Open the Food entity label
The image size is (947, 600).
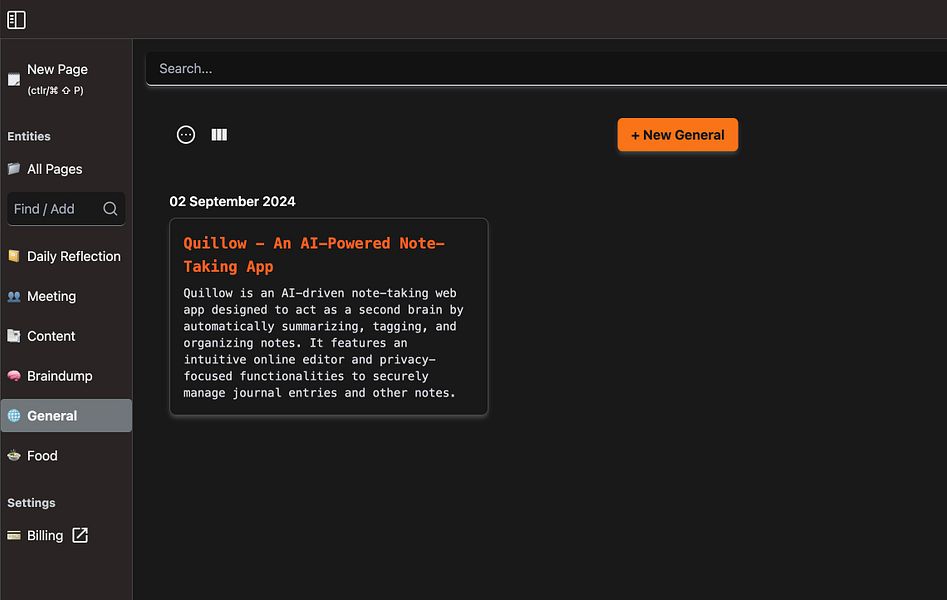click(x=42, y=456)
